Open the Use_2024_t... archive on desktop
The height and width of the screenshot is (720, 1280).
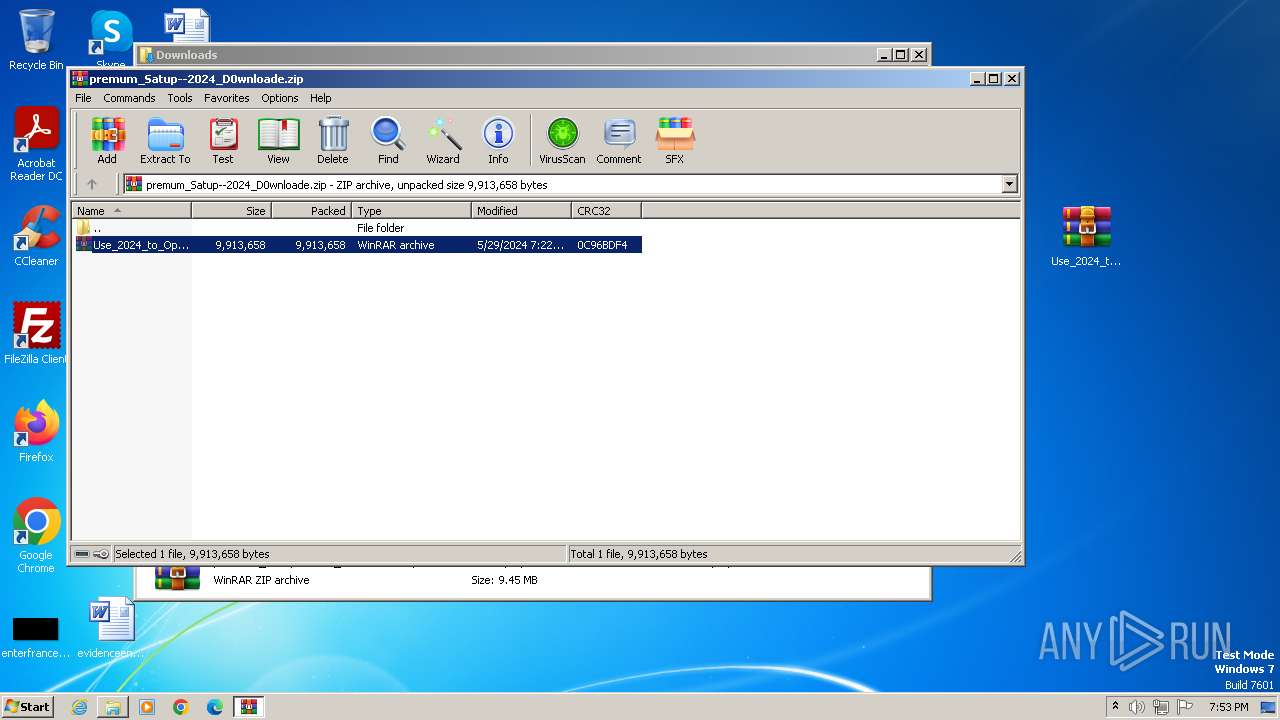(1086, 237)
